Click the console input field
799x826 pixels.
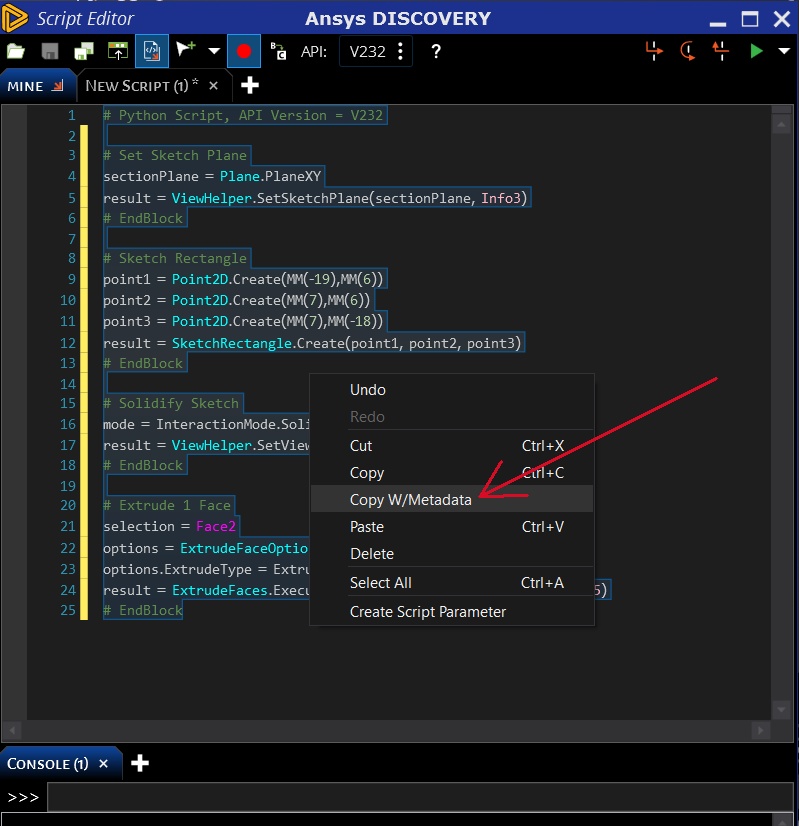[420, 798]
